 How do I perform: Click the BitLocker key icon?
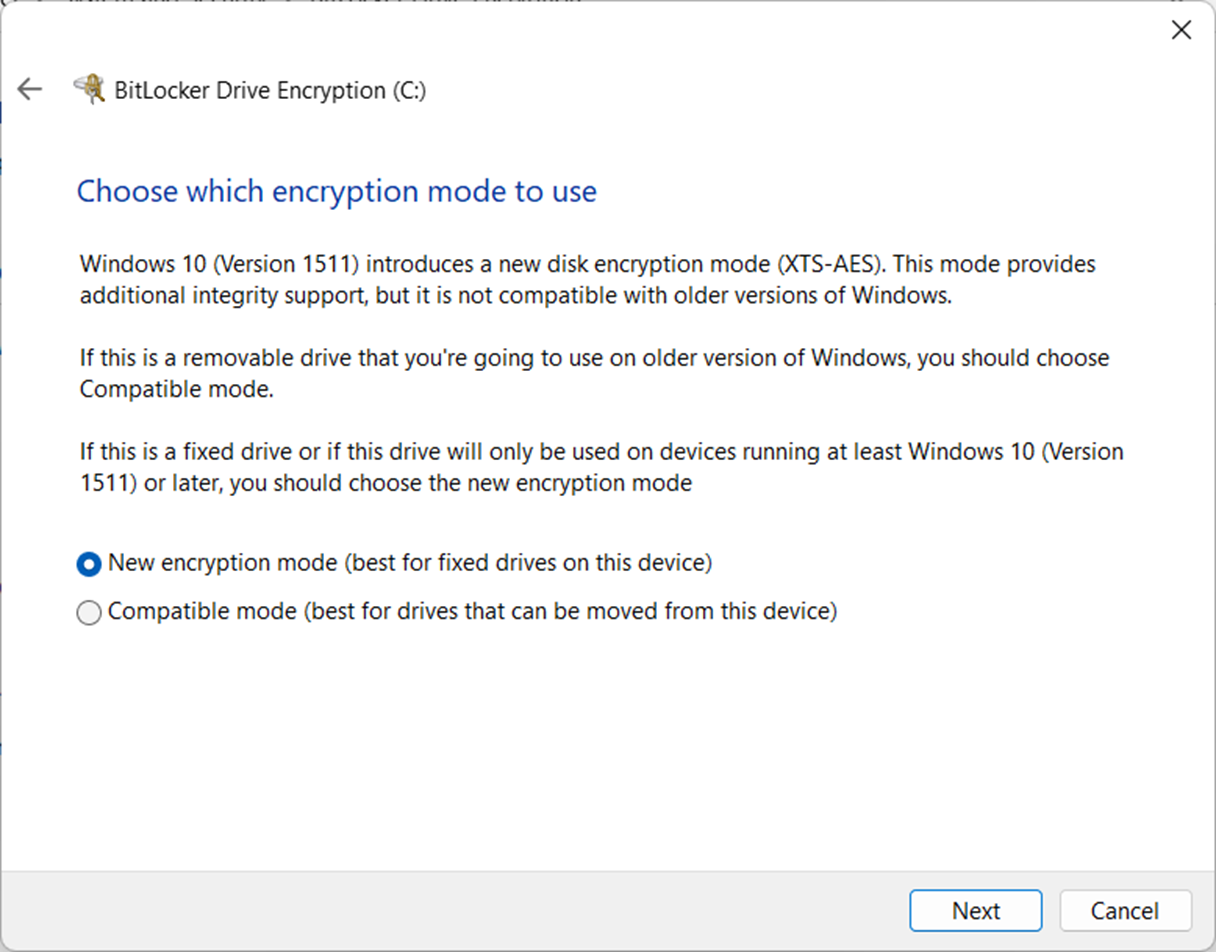(90, 90)
